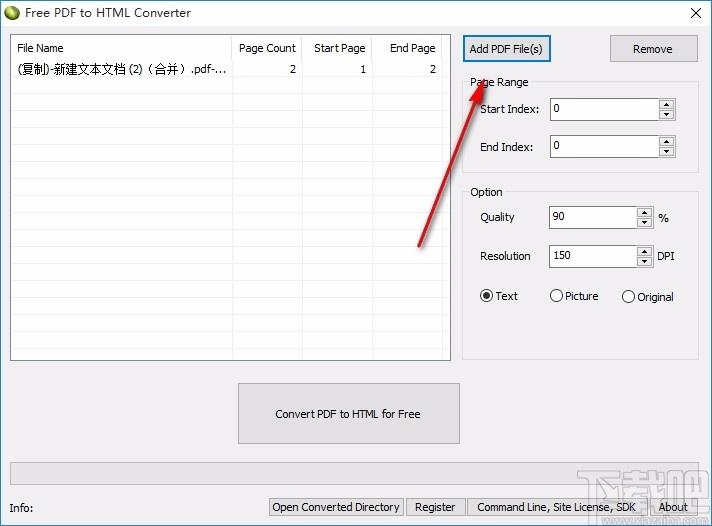
Task: Sort by File Name column header
Action: tap(122, 48)
